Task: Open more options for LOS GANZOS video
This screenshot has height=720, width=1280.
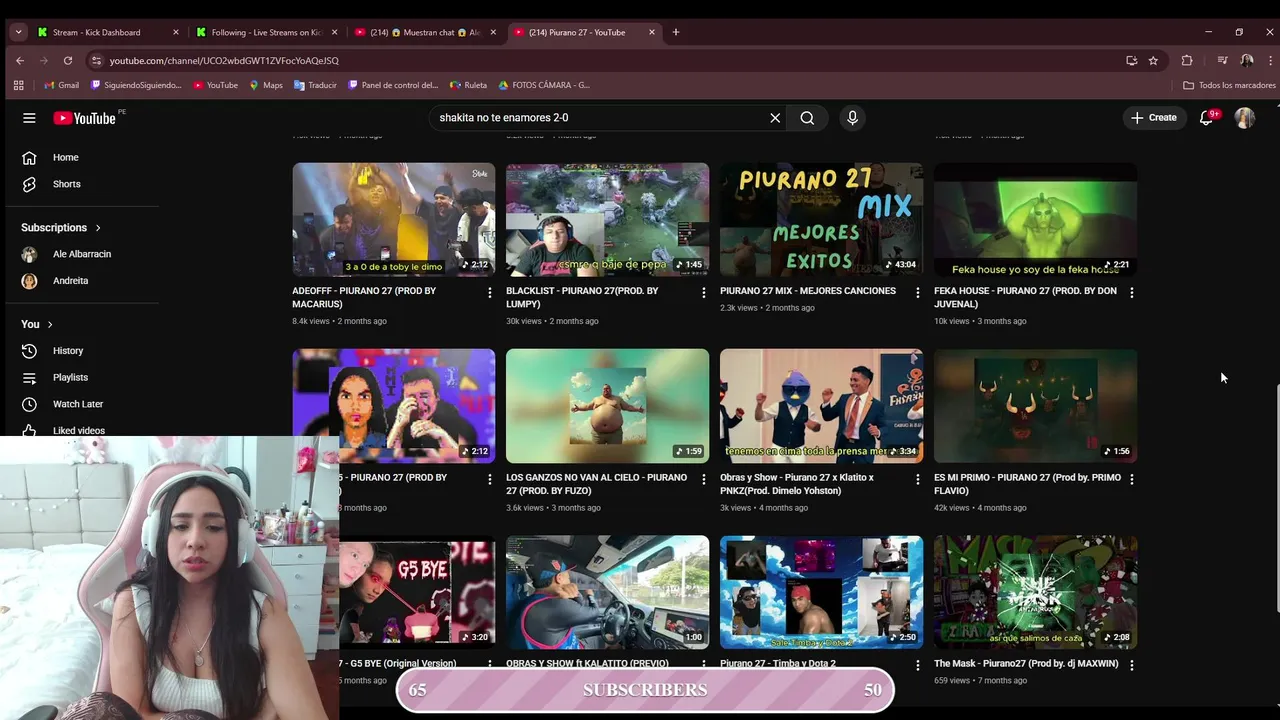Action: (703, 479)
